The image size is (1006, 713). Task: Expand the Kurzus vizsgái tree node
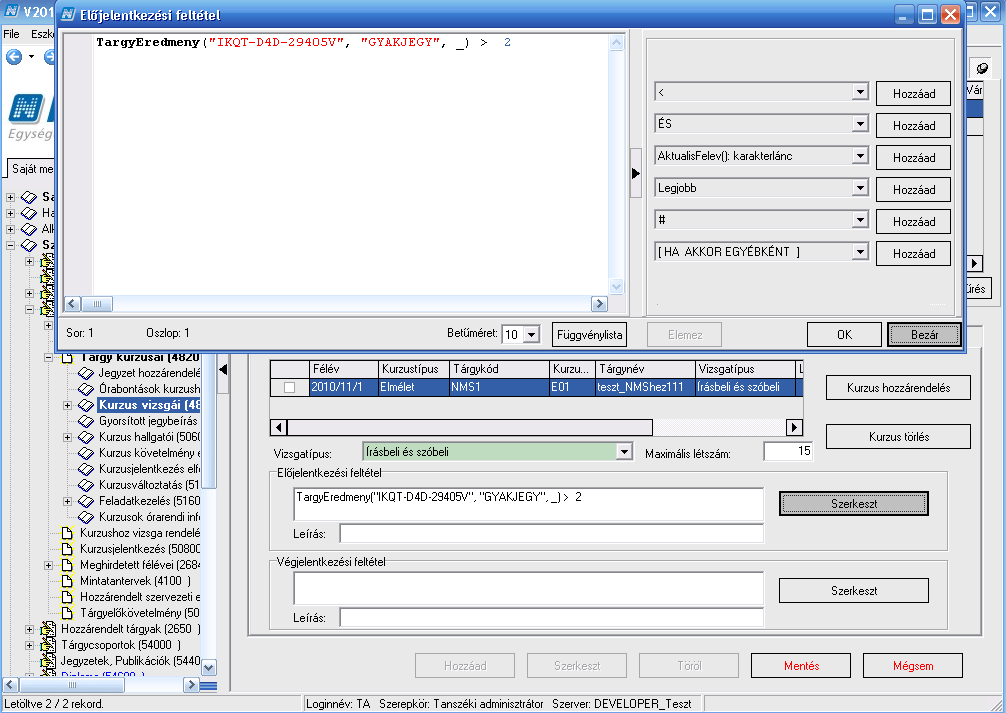click(x=67, y=406)
